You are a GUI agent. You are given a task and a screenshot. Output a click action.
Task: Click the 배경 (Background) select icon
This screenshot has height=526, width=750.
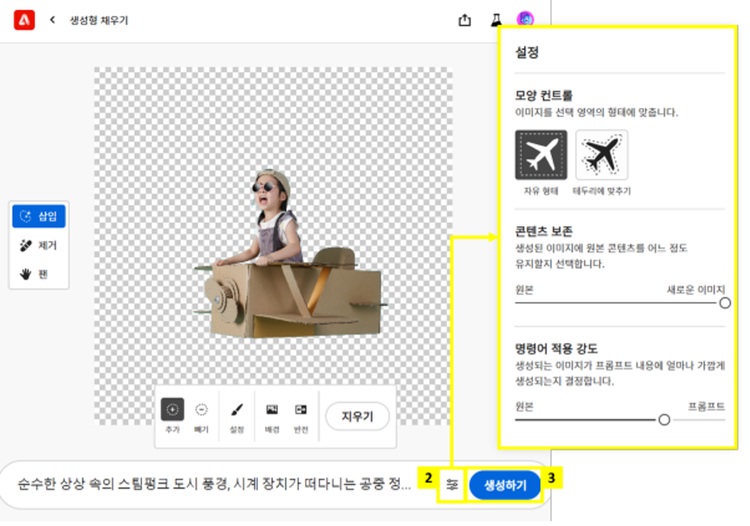pos(272,416)
